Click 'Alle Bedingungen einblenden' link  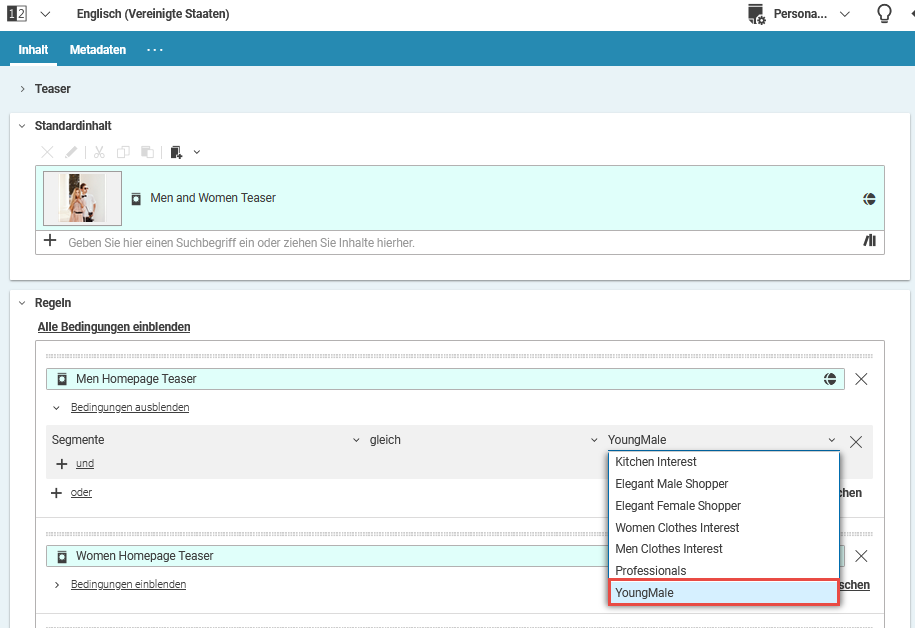(x=114, y=327)
